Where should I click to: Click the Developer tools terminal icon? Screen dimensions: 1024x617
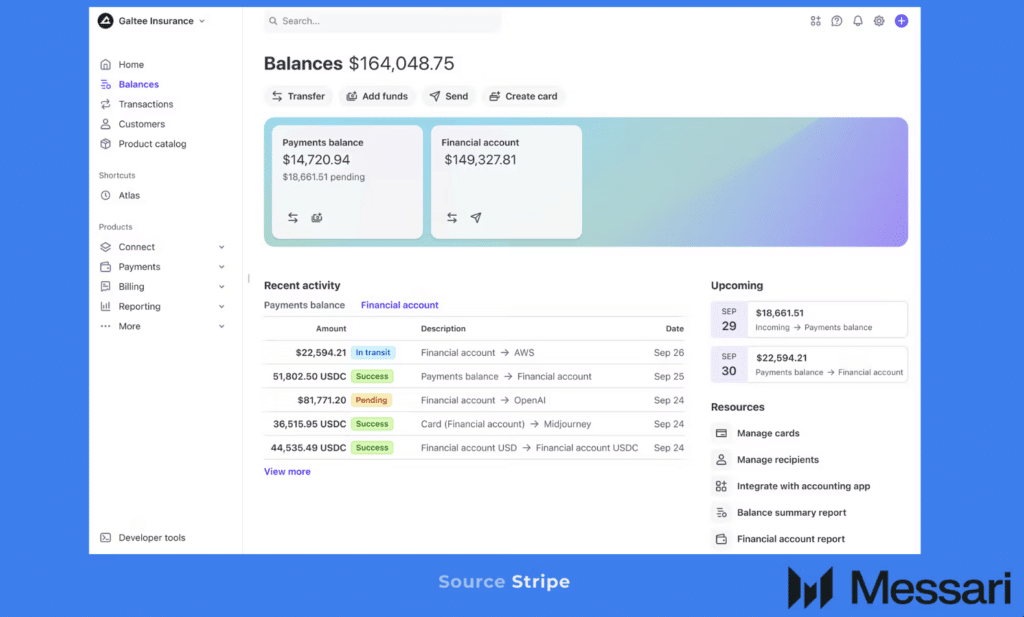pos(105,537)
